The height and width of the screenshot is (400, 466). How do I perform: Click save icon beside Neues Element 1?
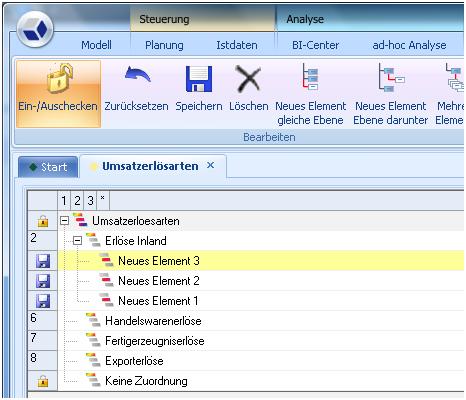pos(43,301)
